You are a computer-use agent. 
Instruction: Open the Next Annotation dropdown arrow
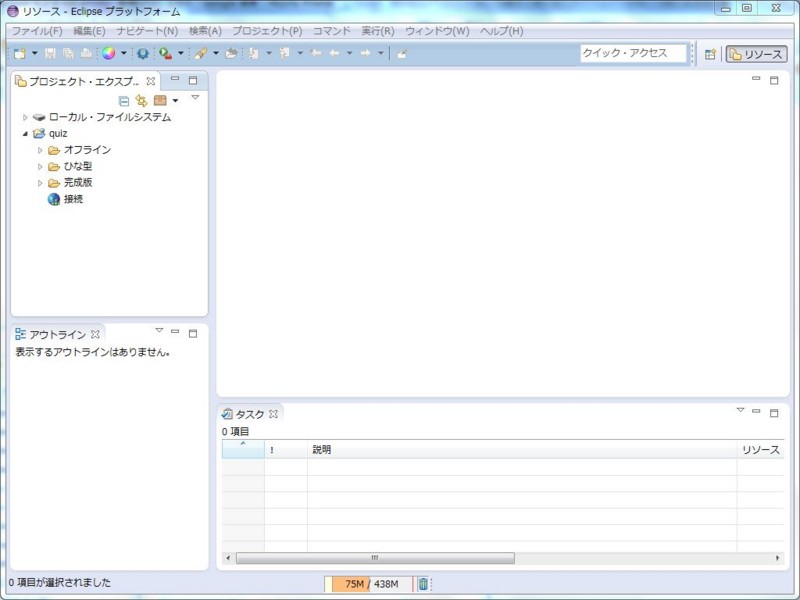(269, 53)
